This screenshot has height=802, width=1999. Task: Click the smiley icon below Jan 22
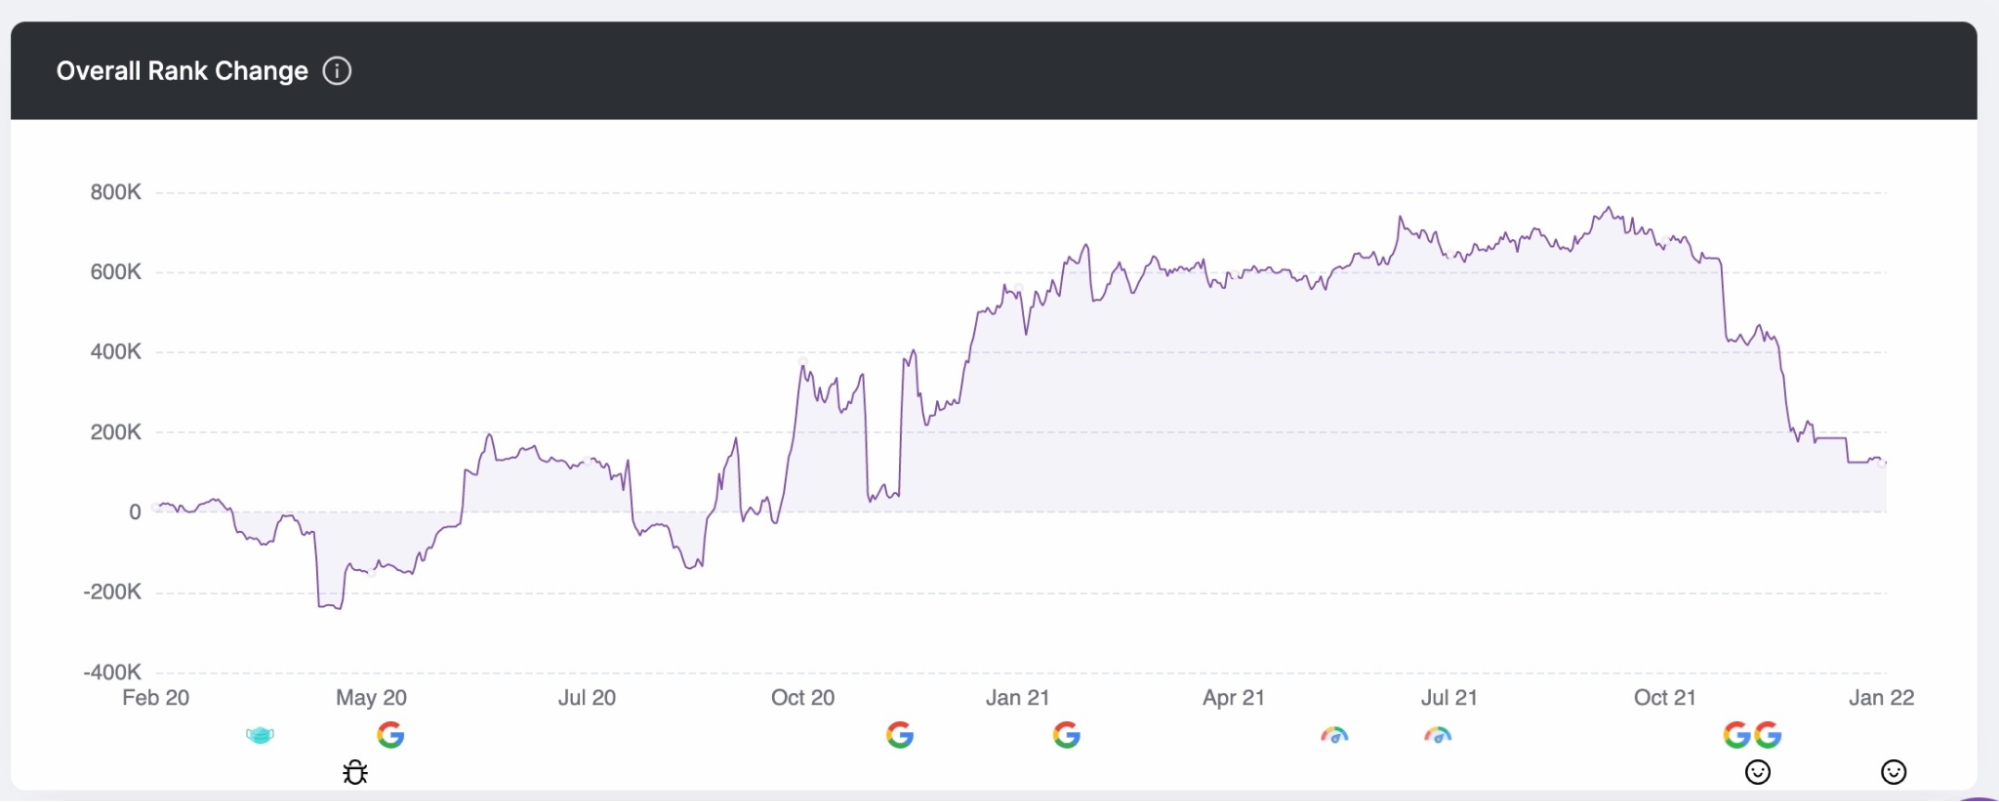(1894, 772)
